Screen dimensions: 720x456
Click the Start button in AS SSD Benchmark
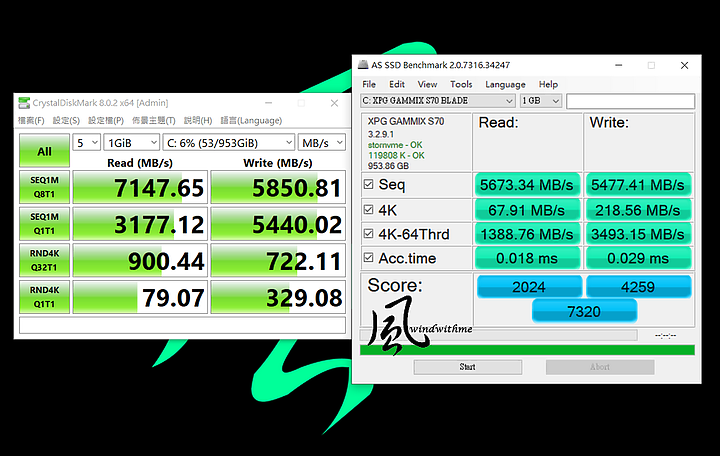pos(467,367)
